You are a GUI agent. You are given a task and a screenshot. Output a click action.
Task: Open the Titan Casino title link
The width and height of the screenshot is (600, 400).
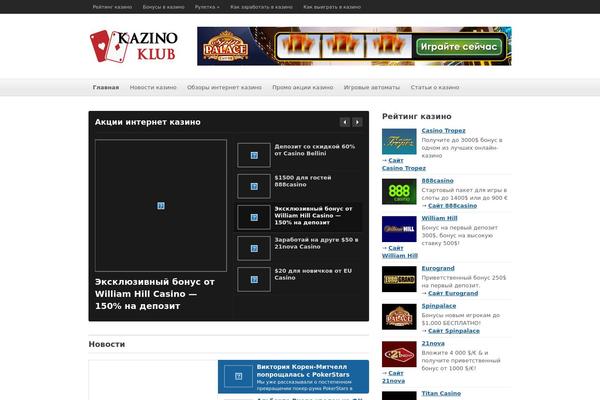point(441,393)
